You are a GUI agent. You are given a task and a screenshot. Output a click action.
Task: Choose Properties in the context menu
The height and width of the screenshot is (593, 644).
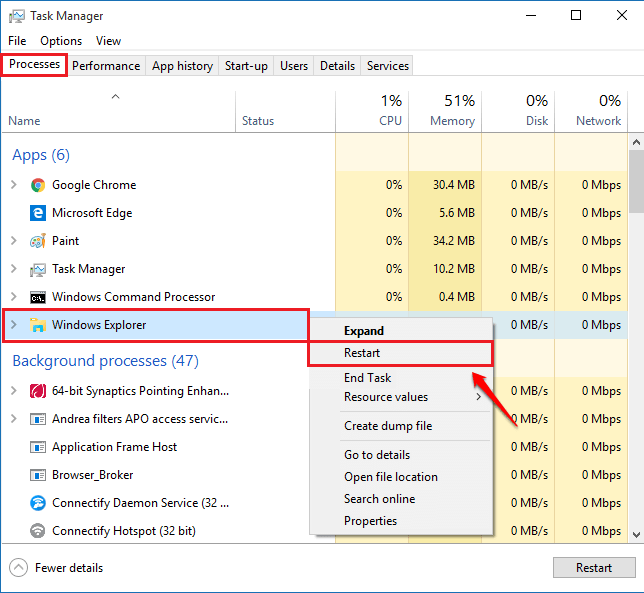tap(401, 521)
